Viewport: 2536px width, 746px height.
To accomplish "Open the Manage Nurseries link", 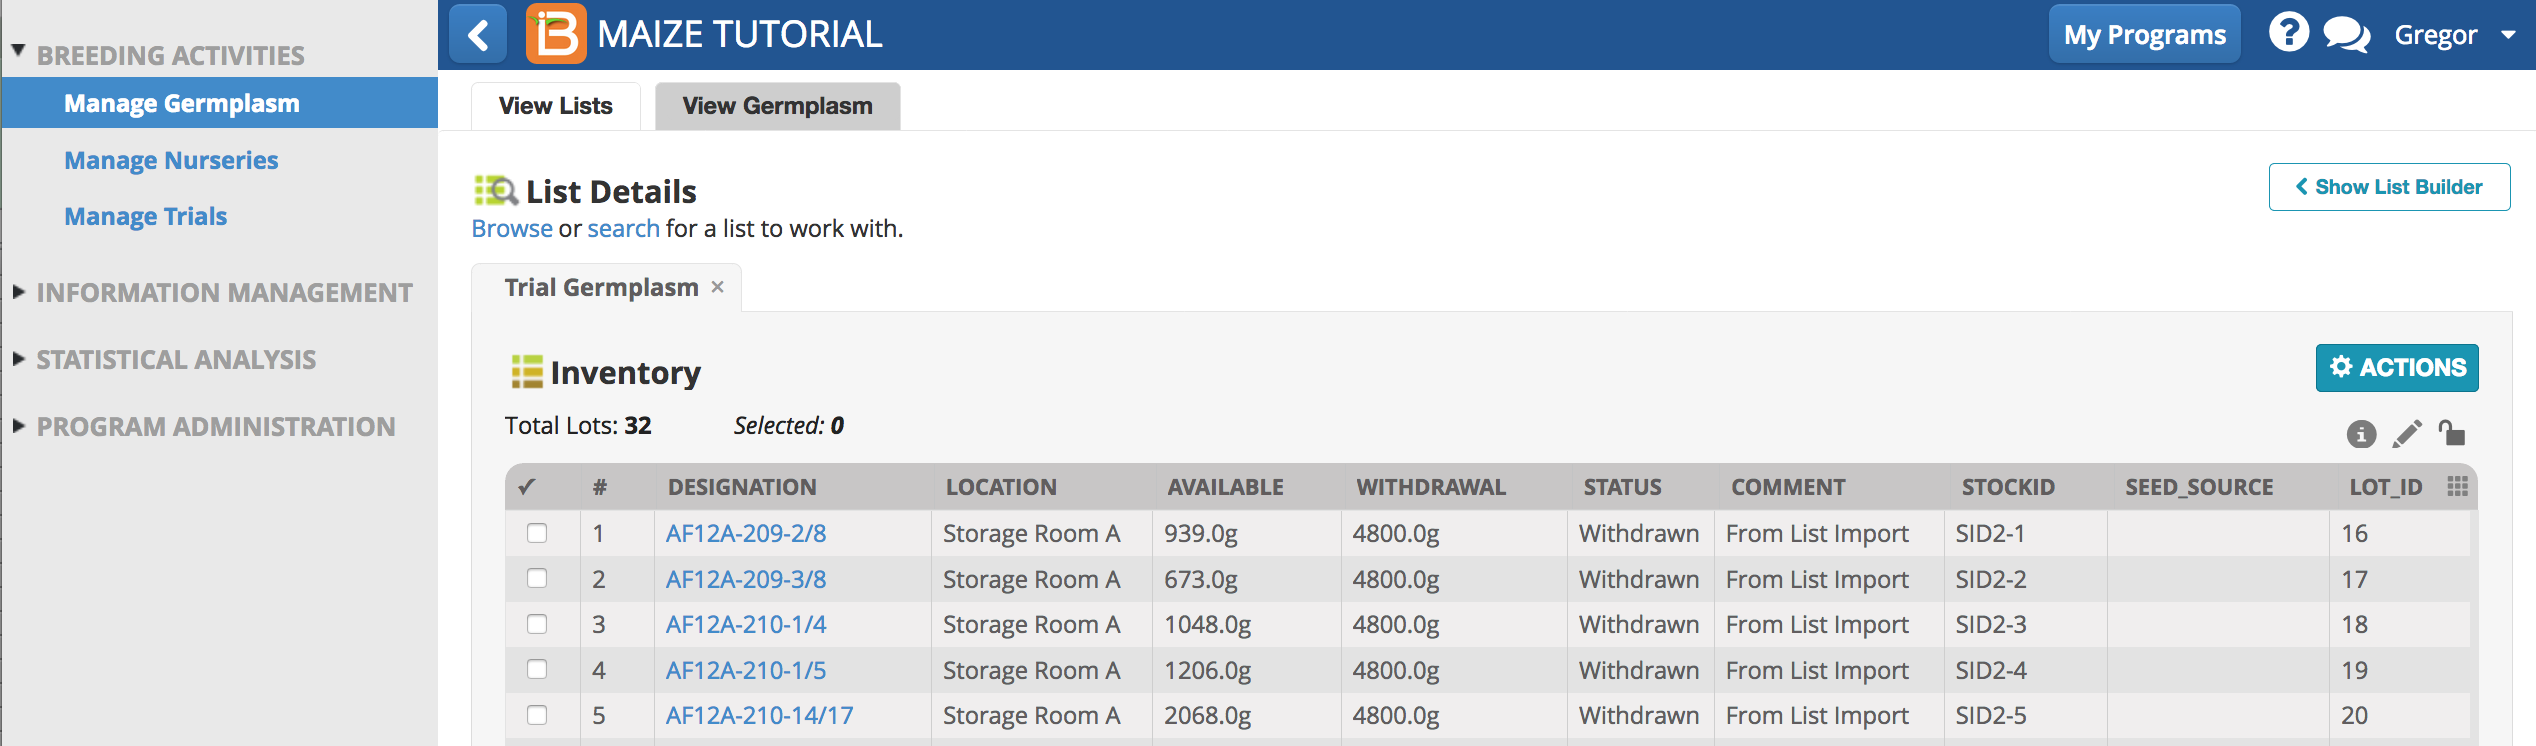I will tap(171, 160).
